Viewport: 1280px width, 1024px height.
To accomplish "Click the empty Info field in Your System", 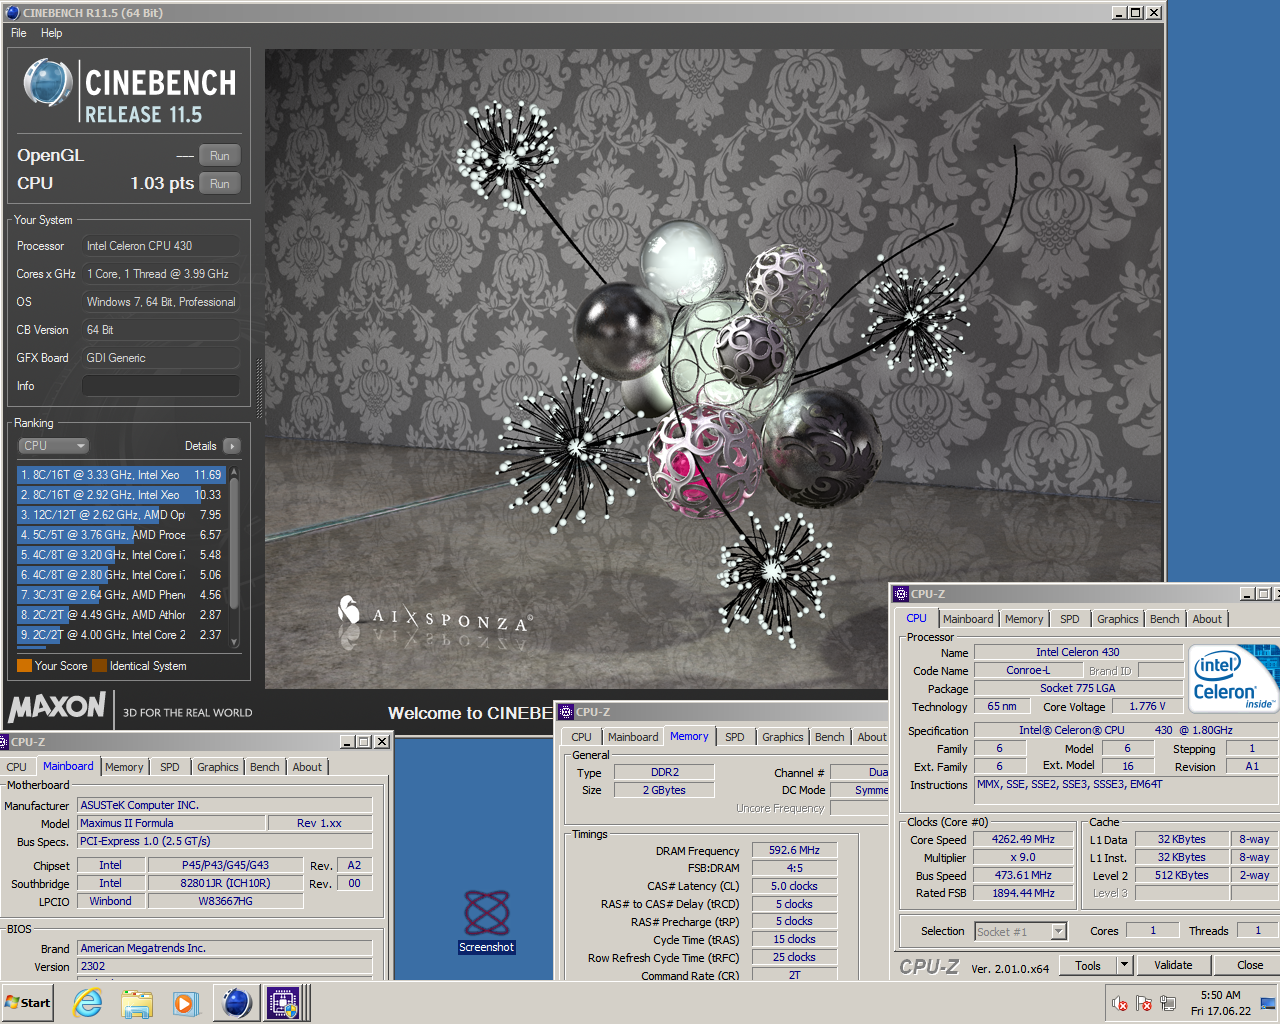I will 161,386.
